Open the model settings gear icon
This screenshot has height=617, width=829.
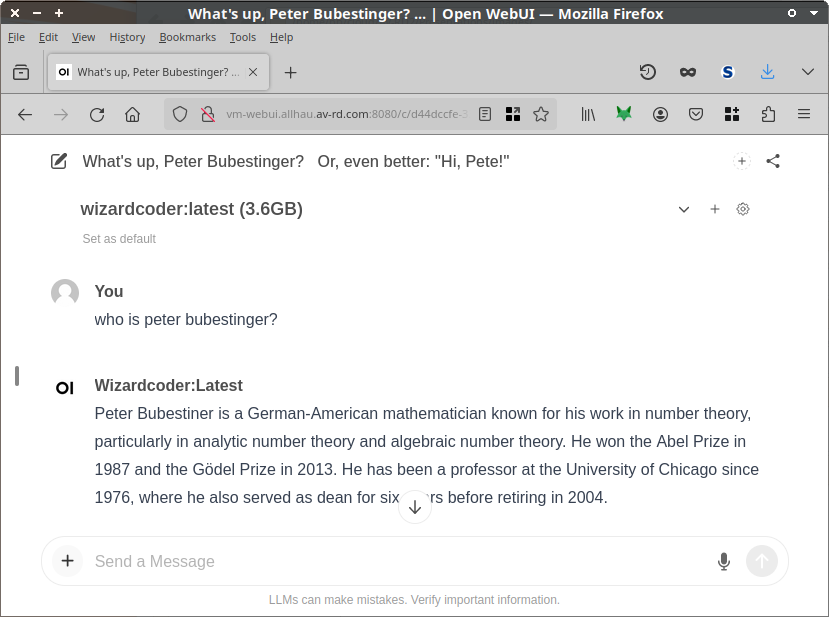pos(743,209)
